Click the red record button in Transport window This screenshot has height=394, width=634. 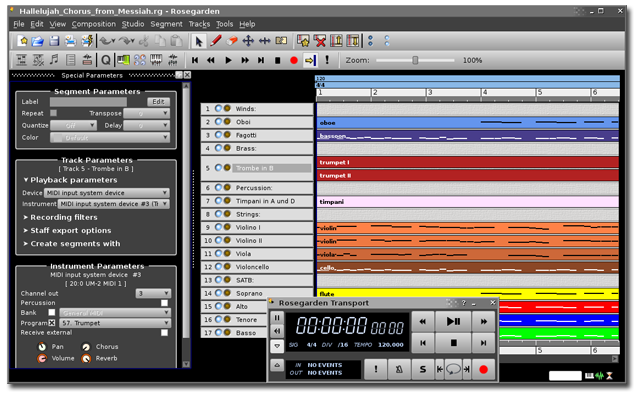pyautogui.click(x=483, y=369)
